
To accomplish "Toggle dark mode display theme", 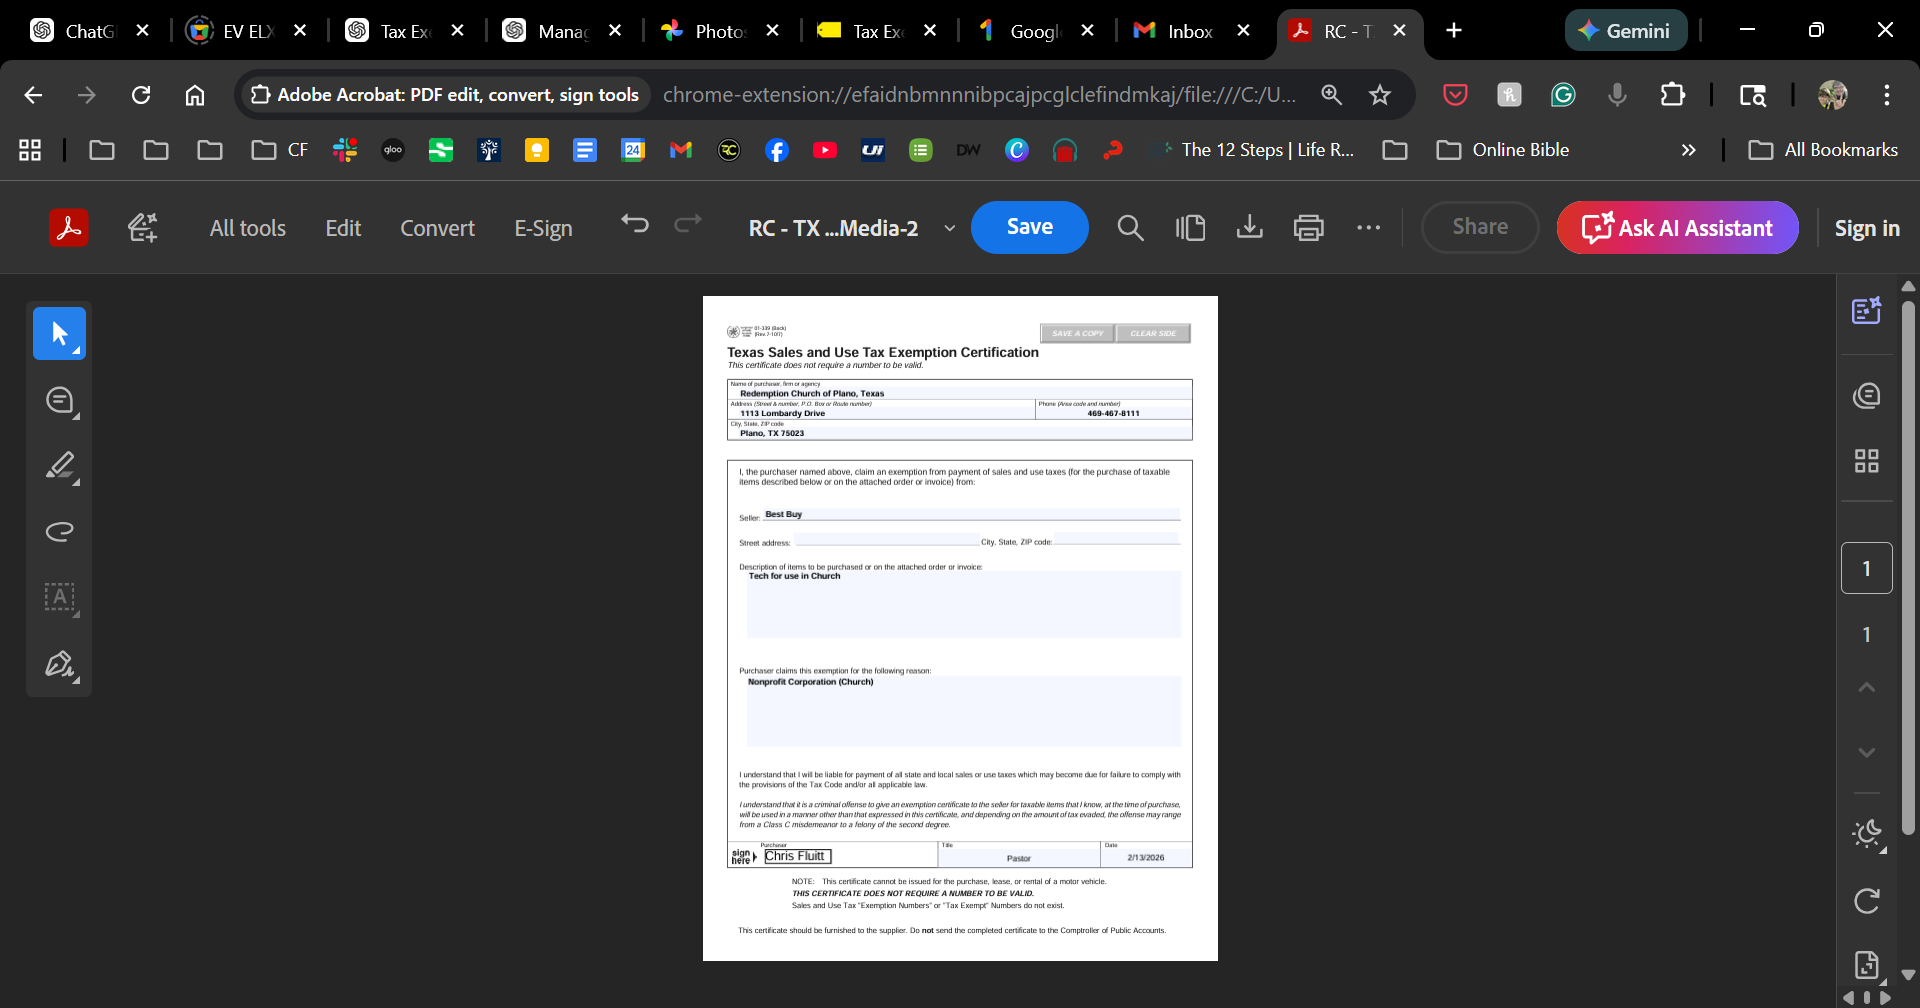I will click(1866, 834).
